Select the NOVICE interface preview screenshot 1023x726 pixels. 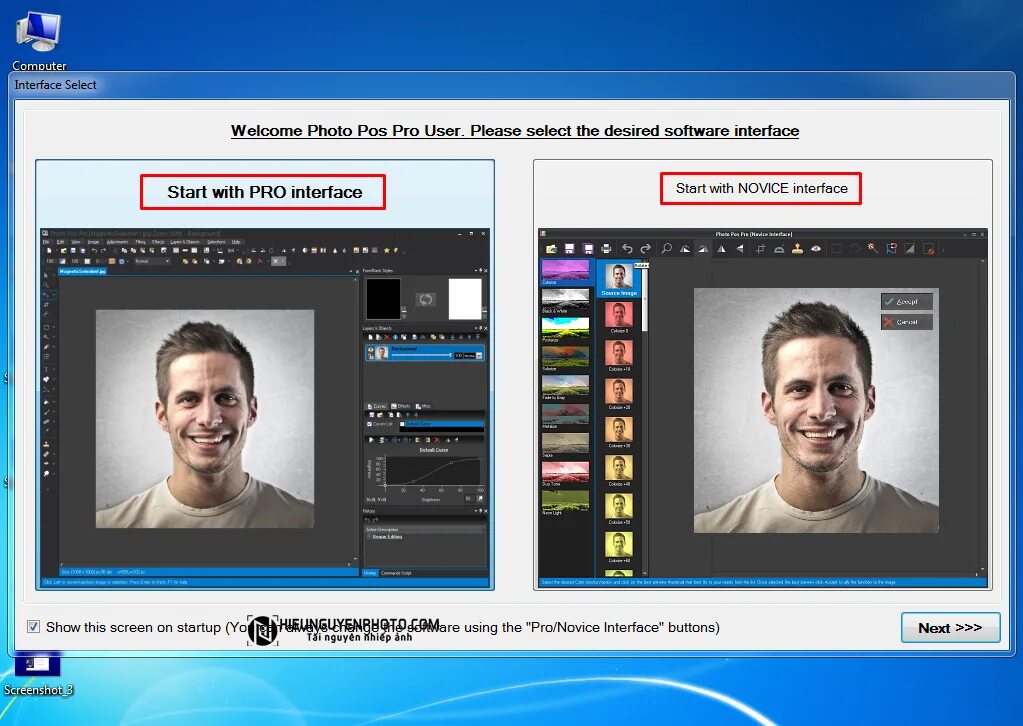coord(763,408)
